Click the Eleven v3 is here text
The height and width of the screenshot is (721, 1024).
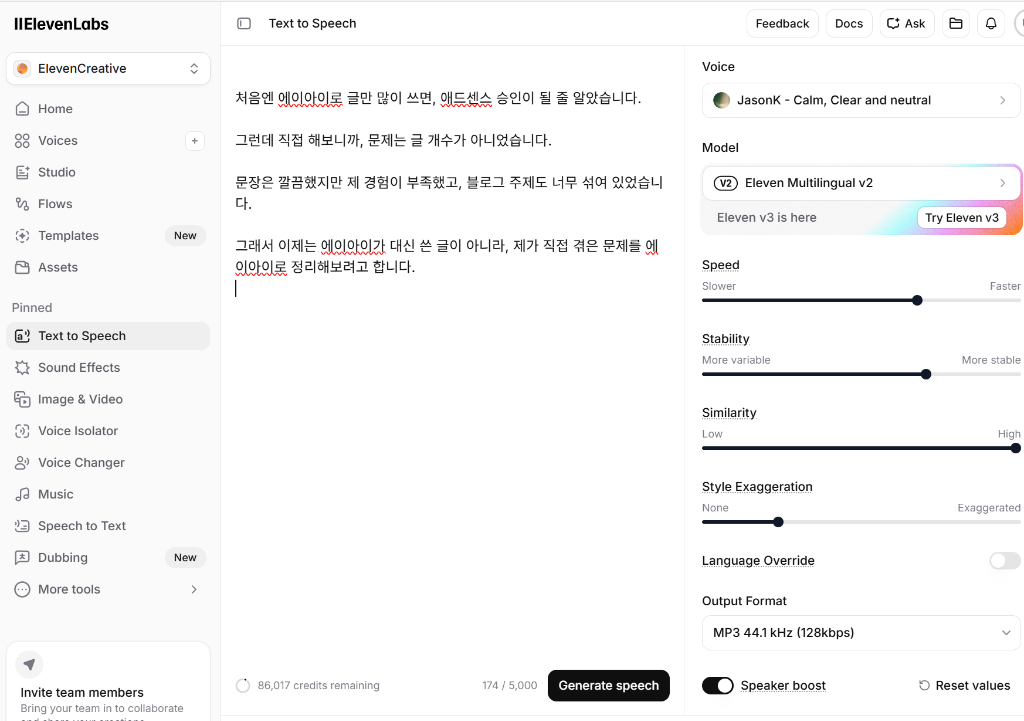(x=767, y=217)
